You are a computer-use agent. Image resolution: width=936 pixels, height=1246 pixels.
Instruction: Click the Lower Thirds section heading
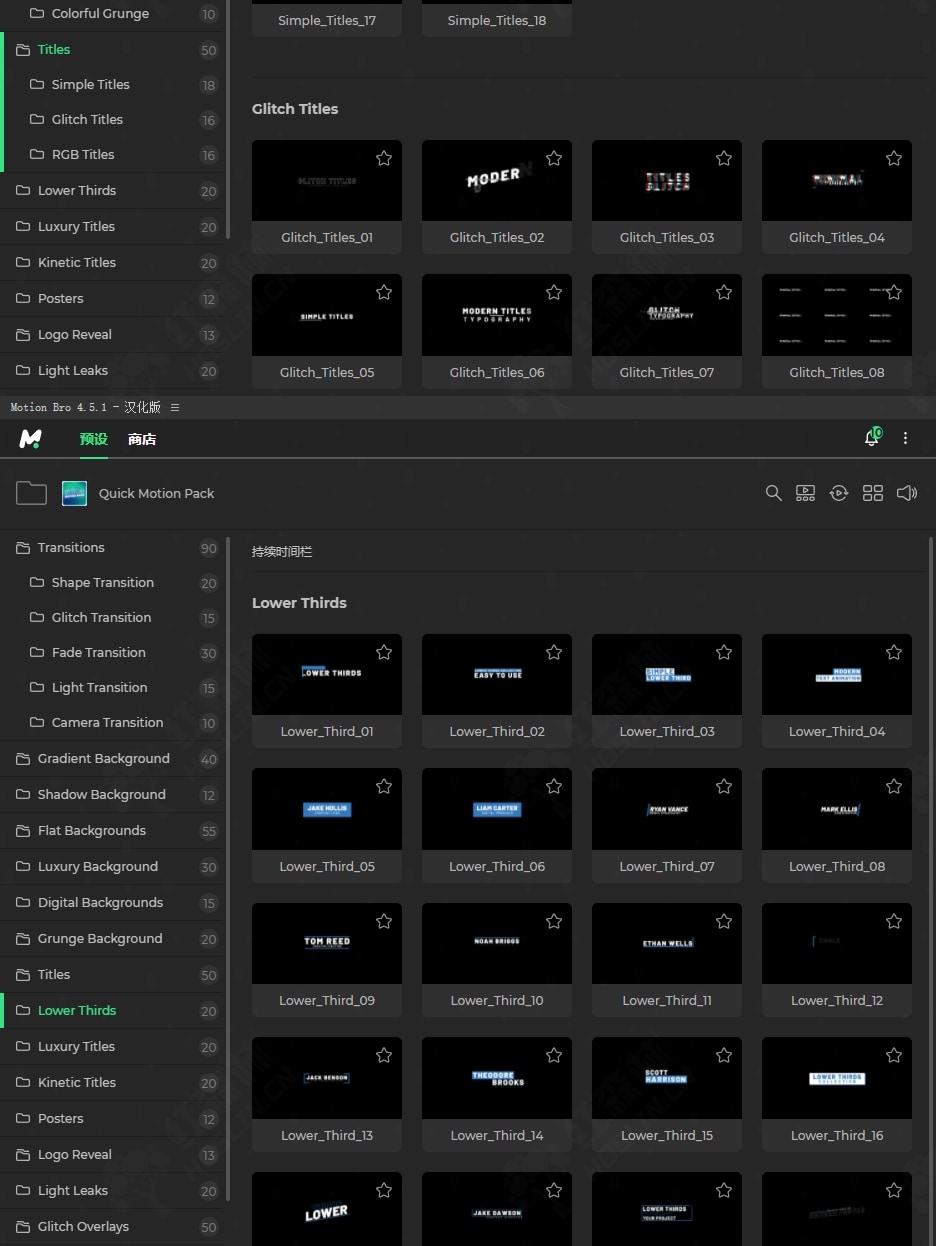click(299, 603)
